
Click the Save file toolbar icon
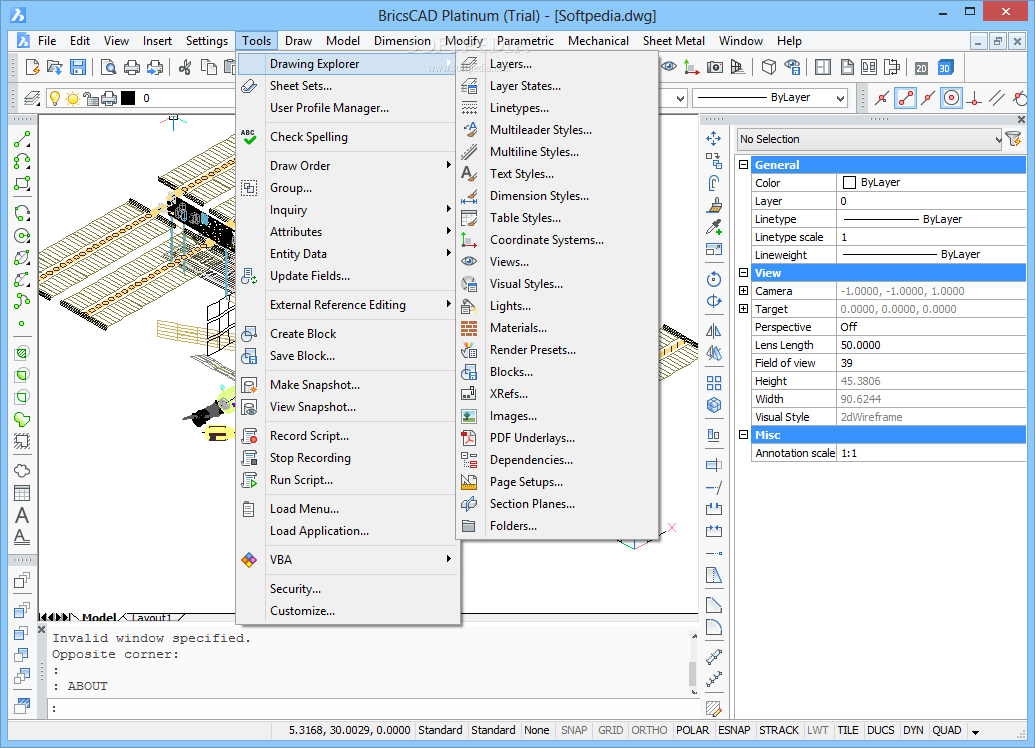point(78,67)
